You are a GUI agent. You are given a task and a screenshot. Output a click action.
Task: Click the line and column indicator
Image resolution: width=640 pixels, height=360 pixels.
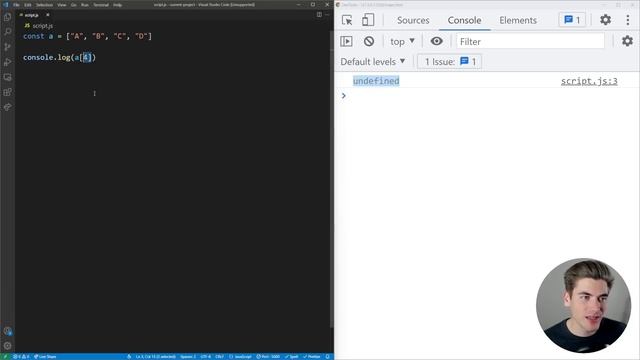click(156, 357)
